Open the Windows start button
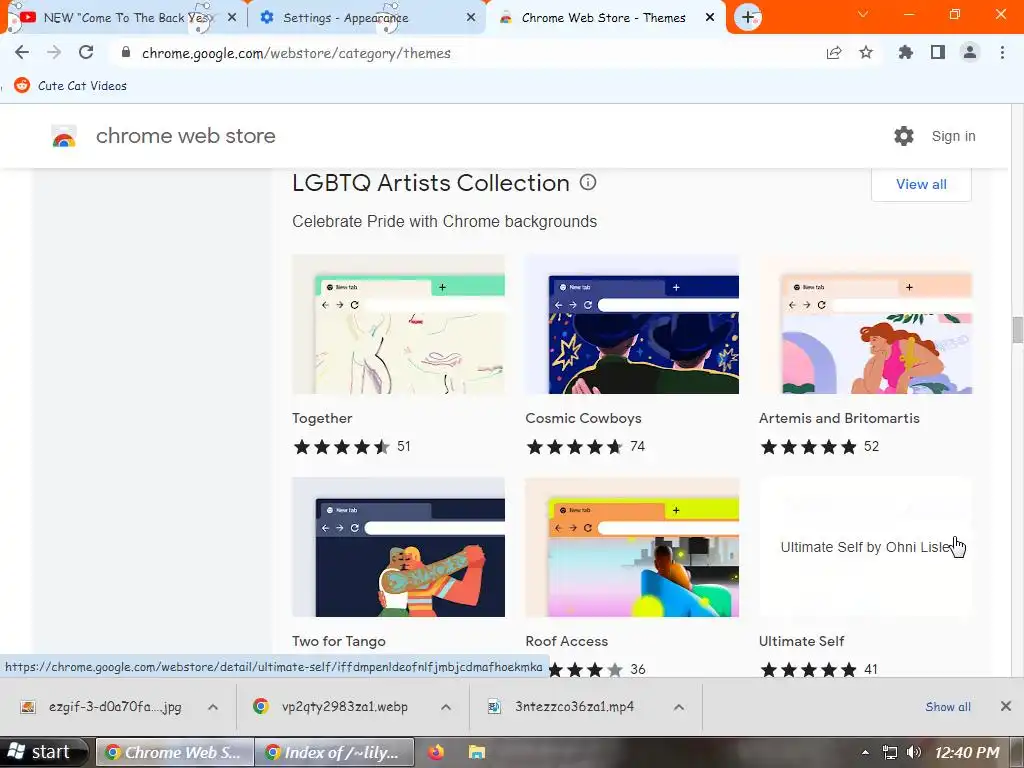Viewport: 1024px width, 768px height. [x=44, y=752]
